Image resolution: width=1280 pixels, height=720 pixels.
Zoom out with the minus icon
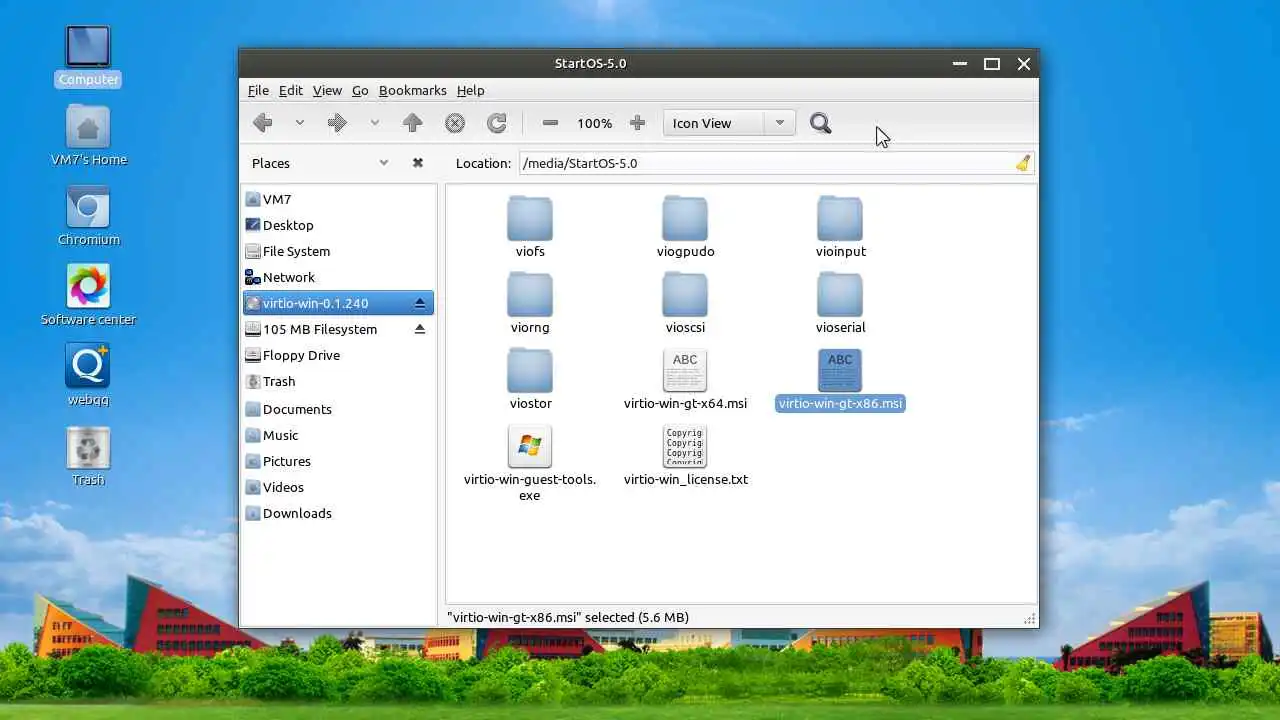coord(550,123)
